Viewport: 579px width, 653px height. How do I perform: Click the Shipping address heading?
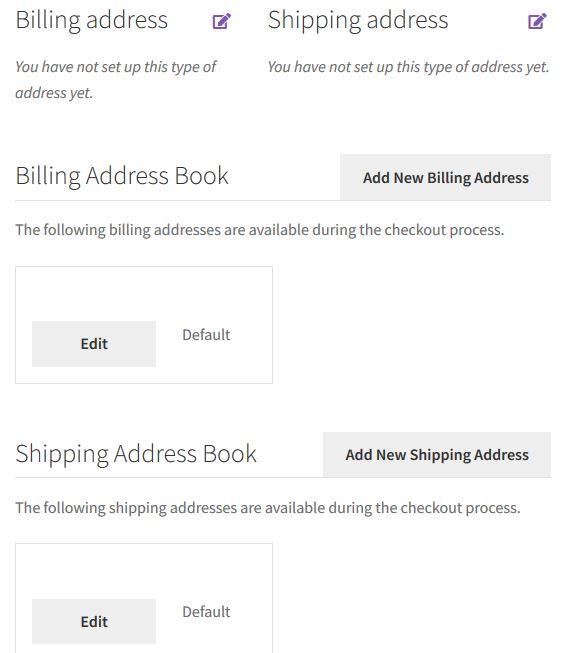(x=358, y=20)
